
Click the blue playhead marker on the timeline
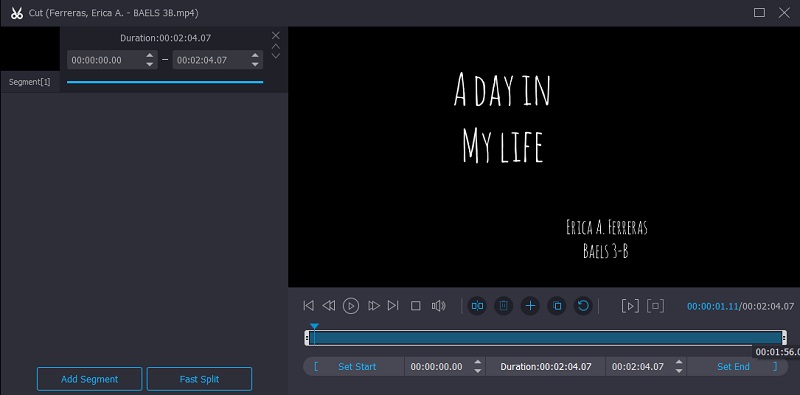pos(314,327)
